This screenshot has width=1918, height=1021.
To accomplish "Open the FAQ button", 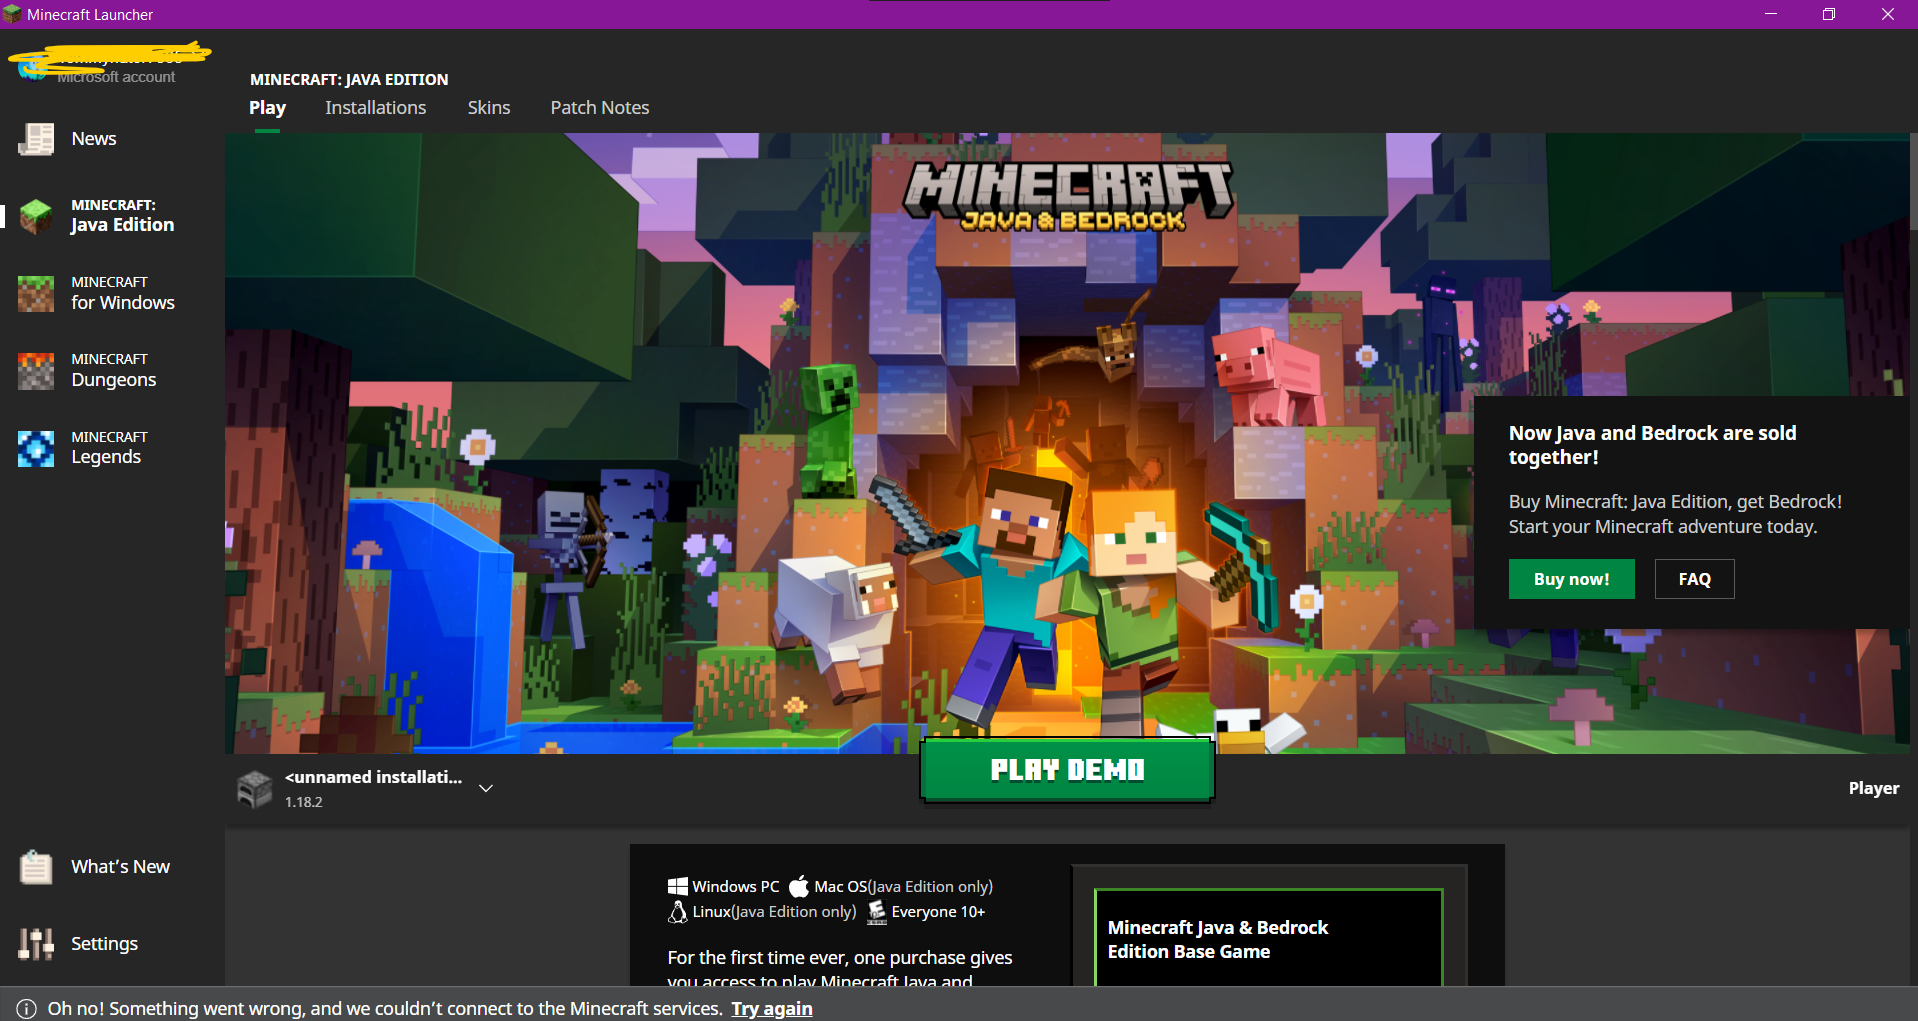I will click(1694, 579).
